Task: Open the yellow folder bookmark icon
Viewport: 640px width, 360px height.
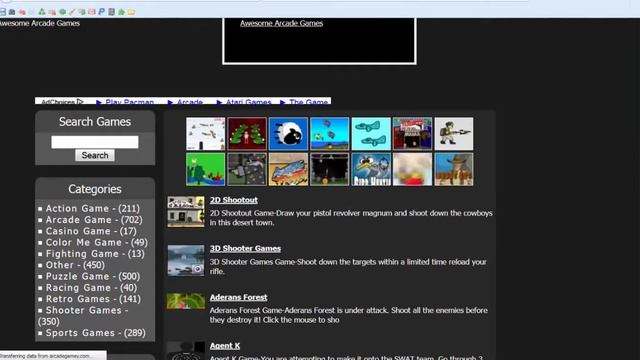Action: click(131, 12)
